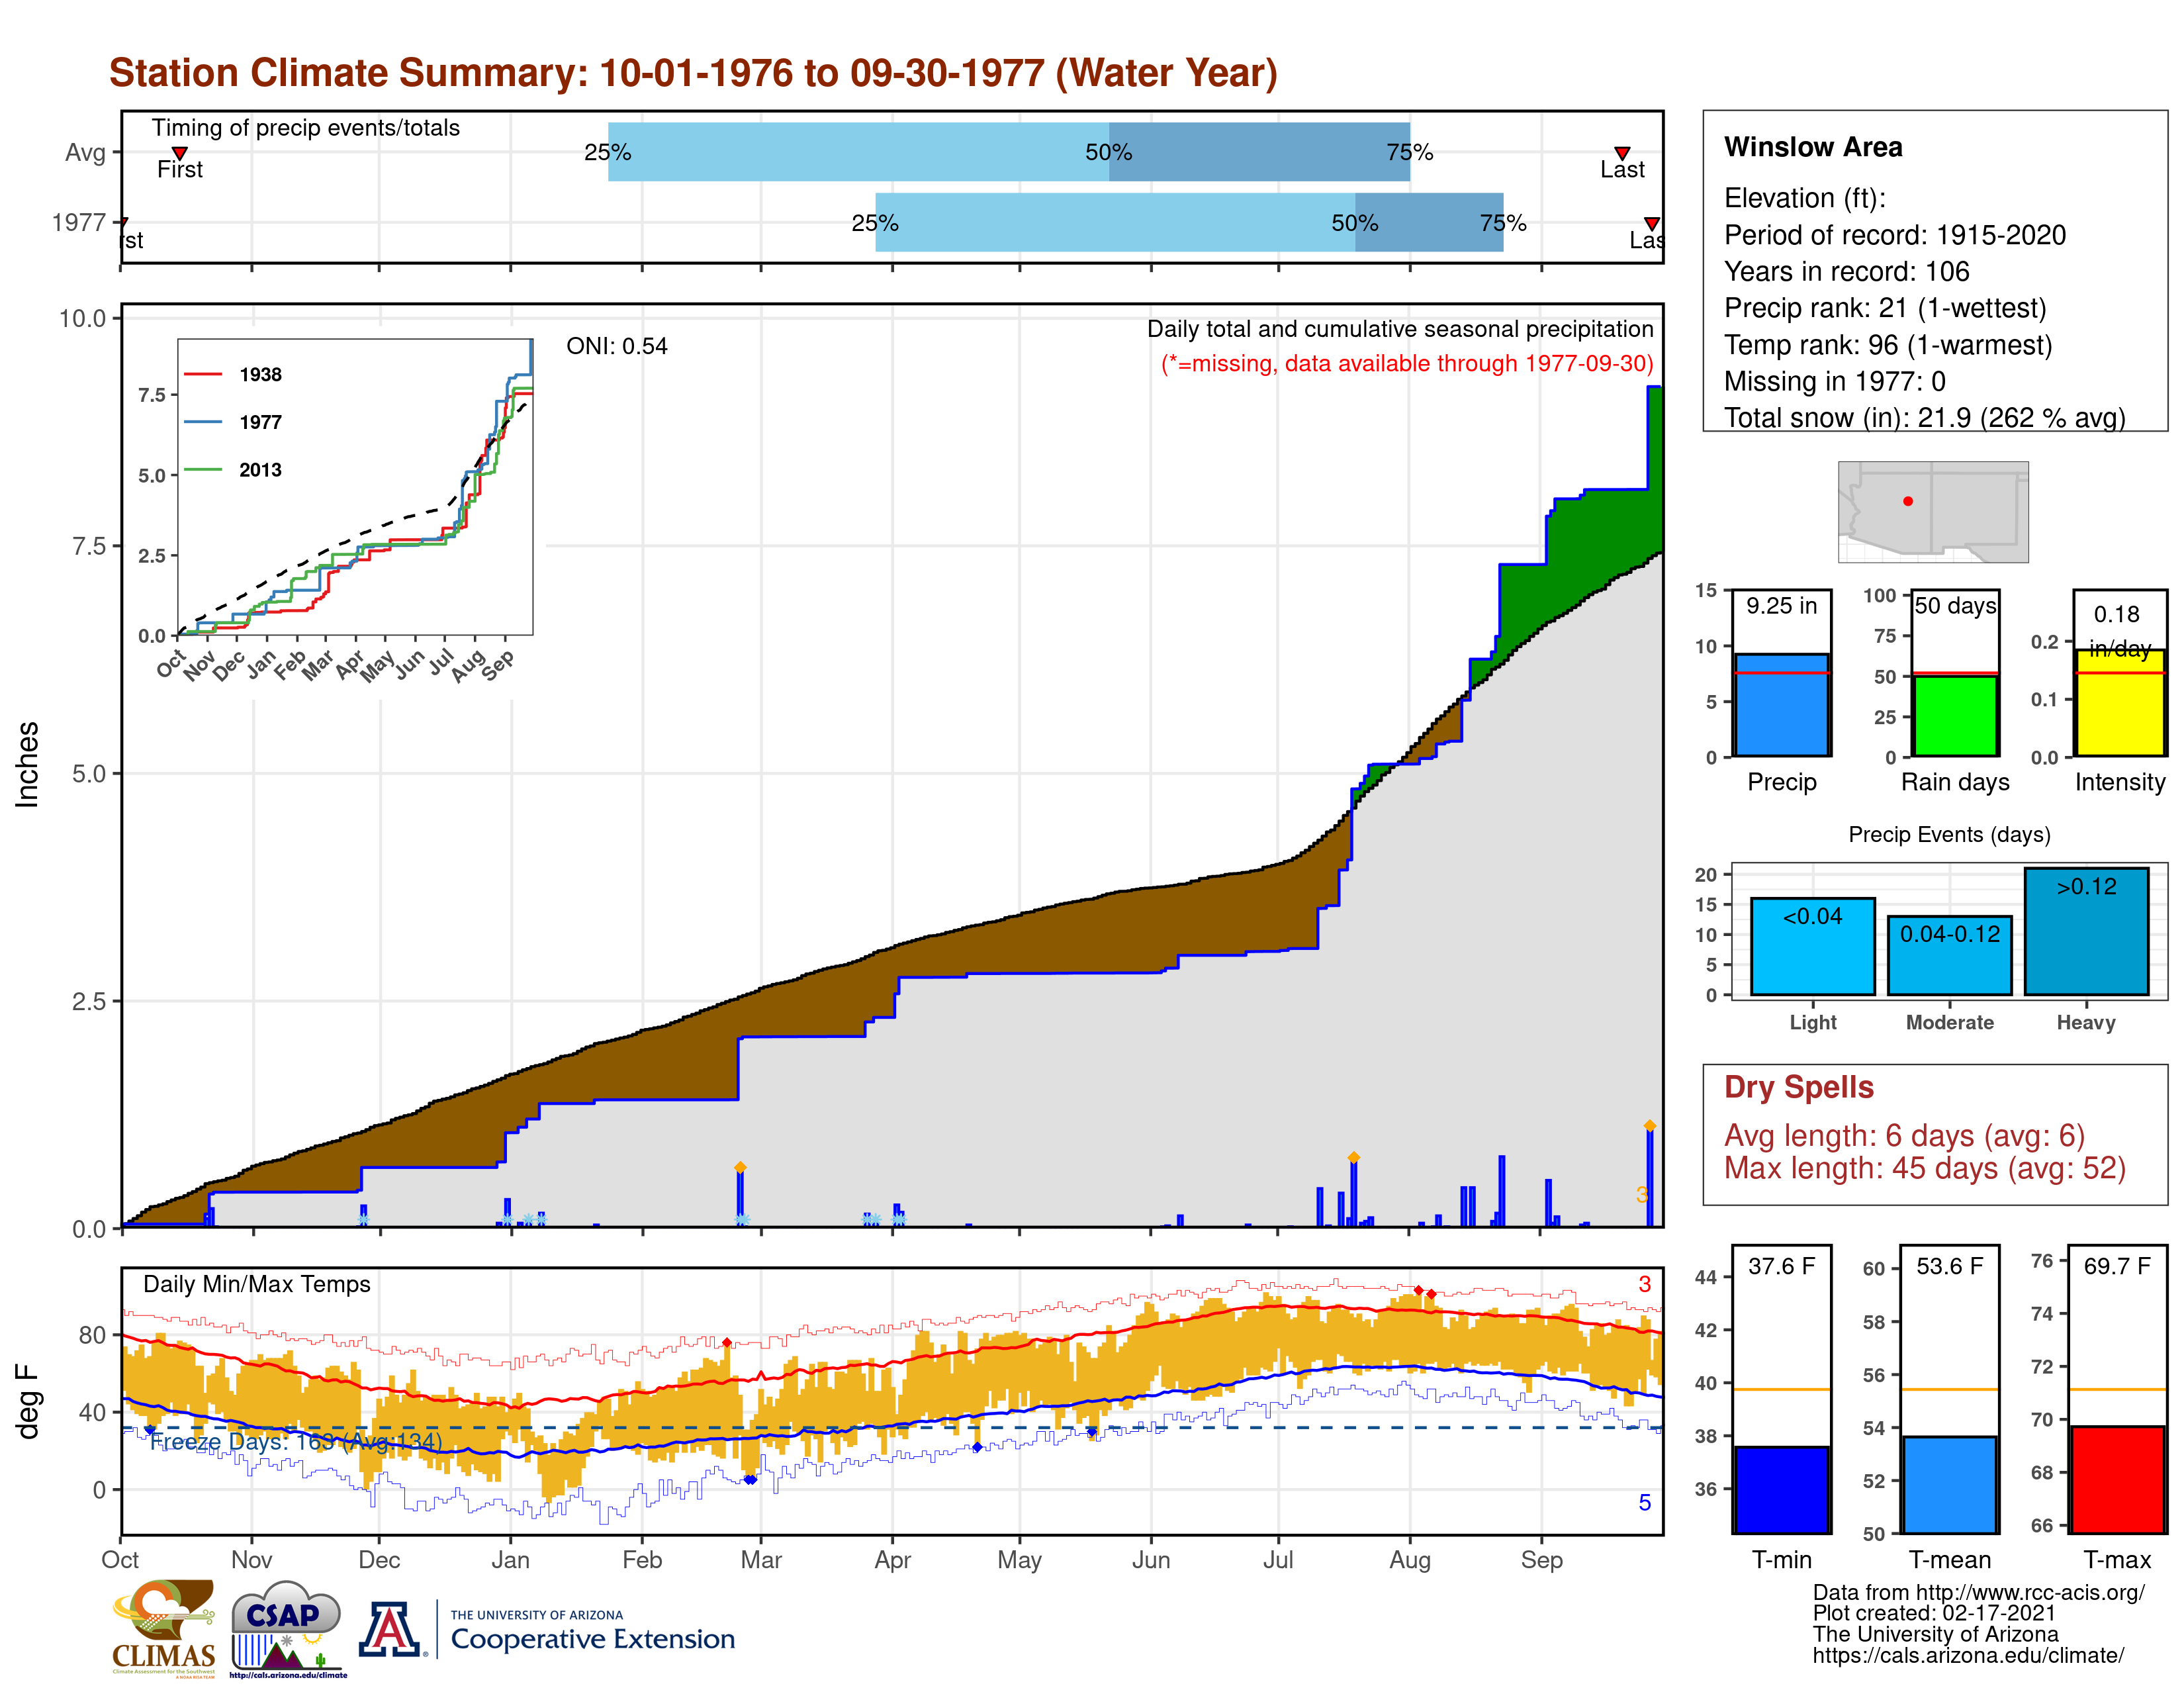This screenshot has width=2184, height=1688.
Task: Click the orange diamond above late-February precip spike
Action: click(x=740, y=1167)
